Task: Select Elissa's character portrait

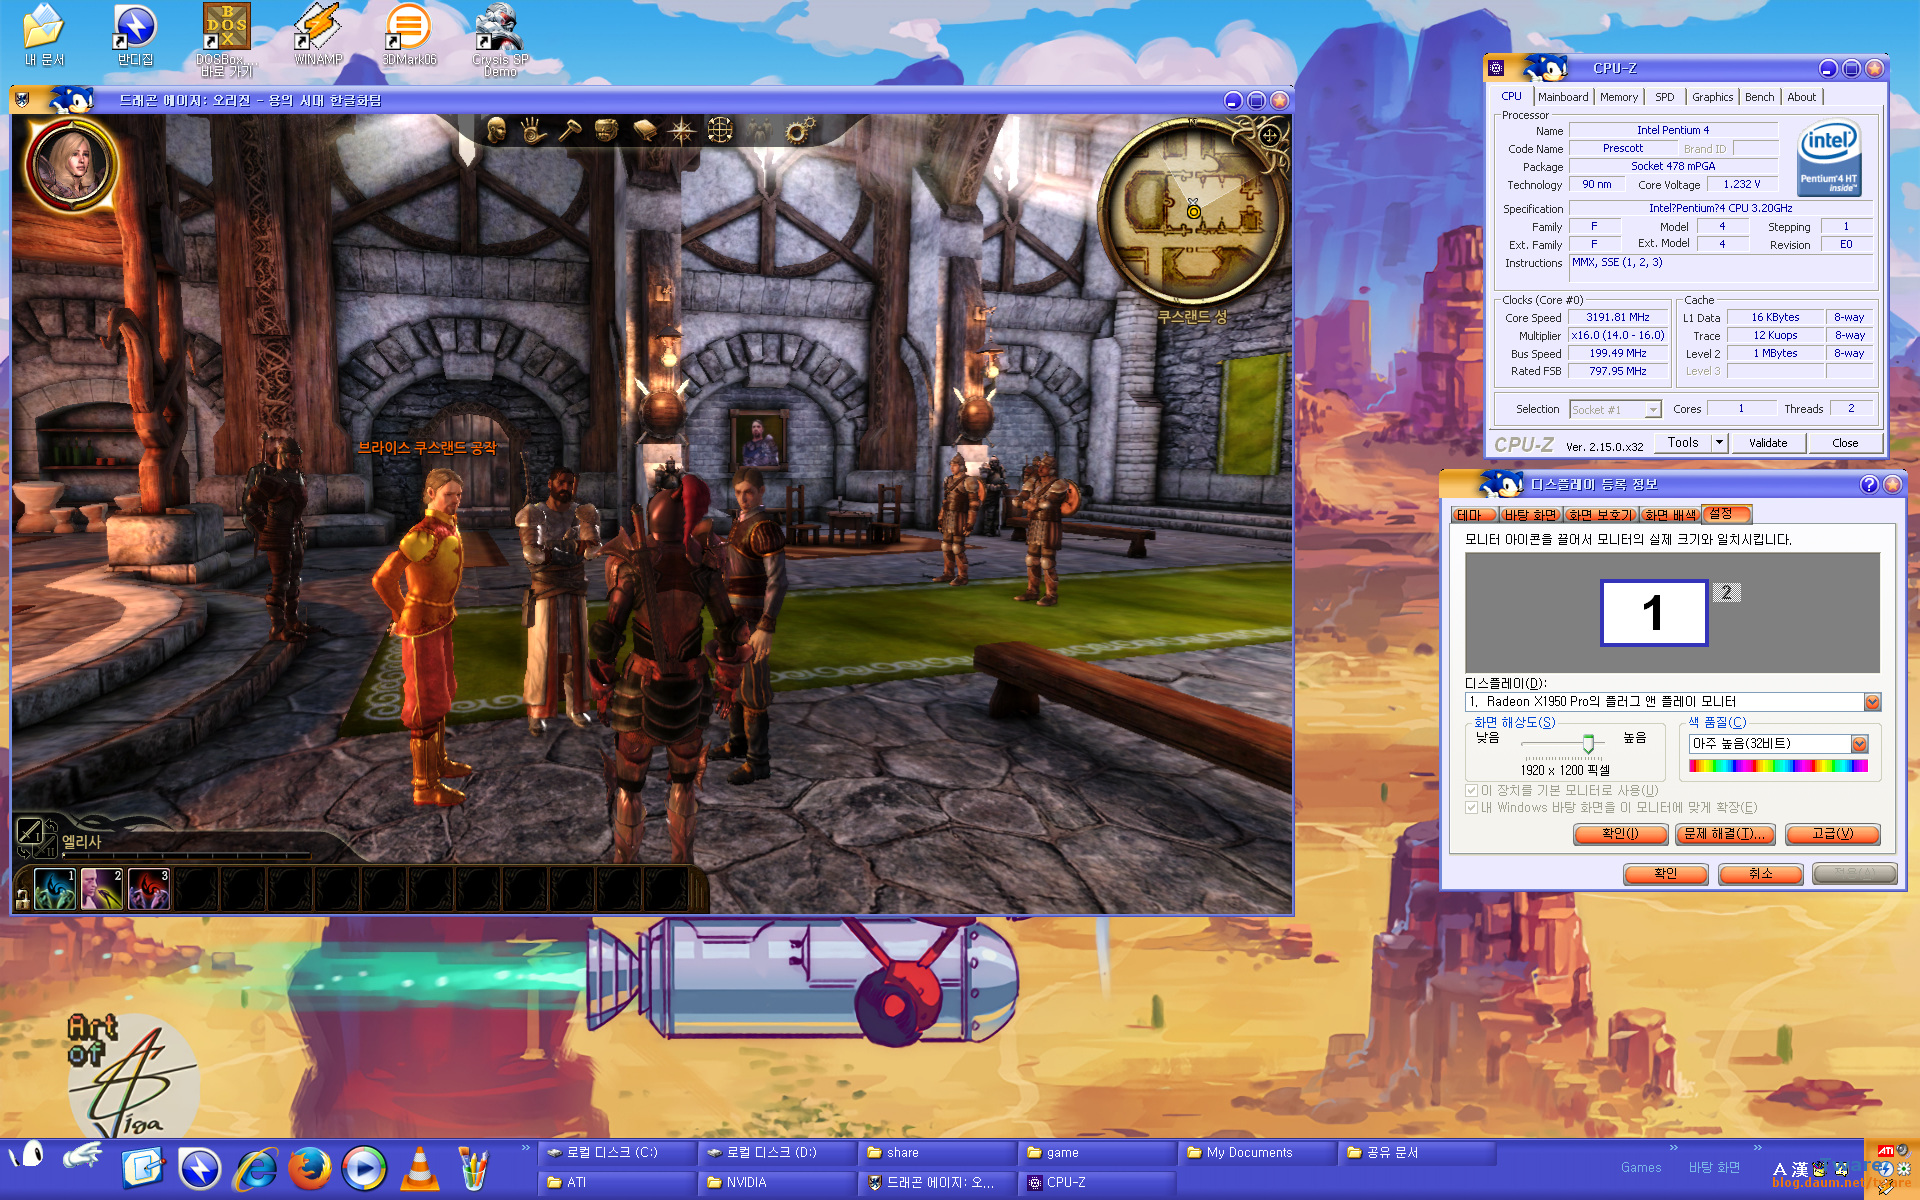Action: [x=71, y=164]
